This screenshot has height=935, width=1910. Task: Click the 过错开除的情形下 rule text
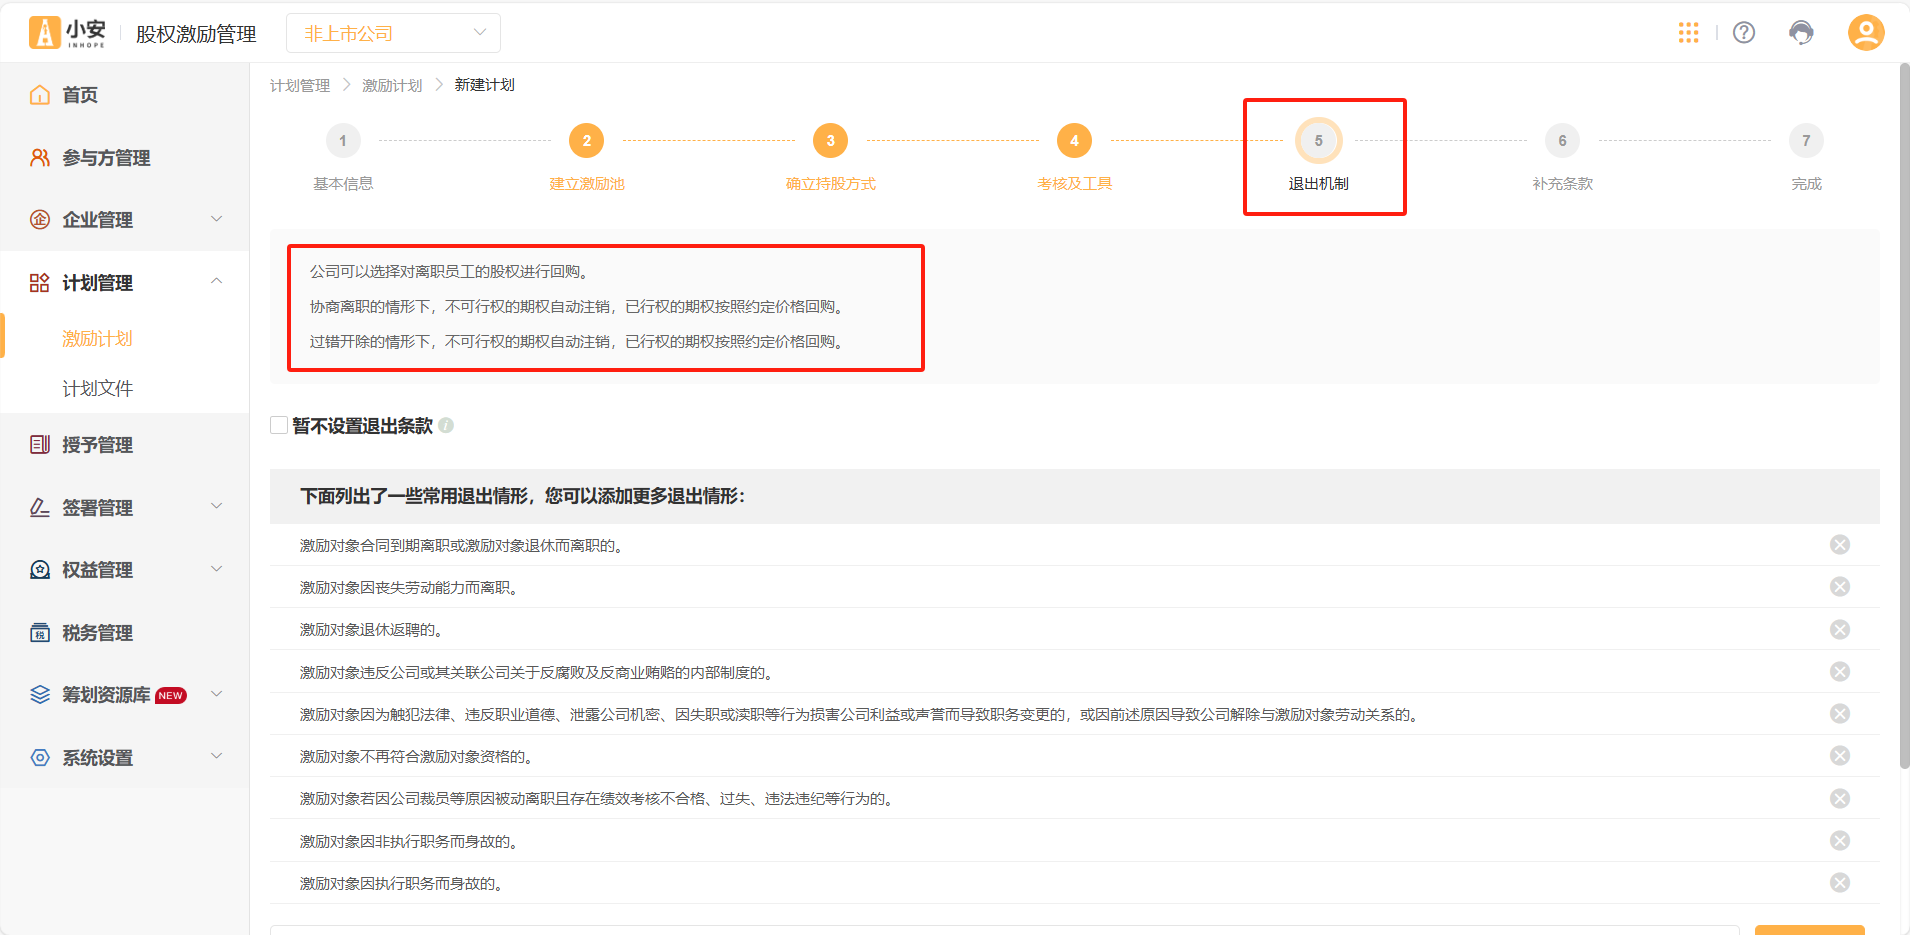click(578, 342)
